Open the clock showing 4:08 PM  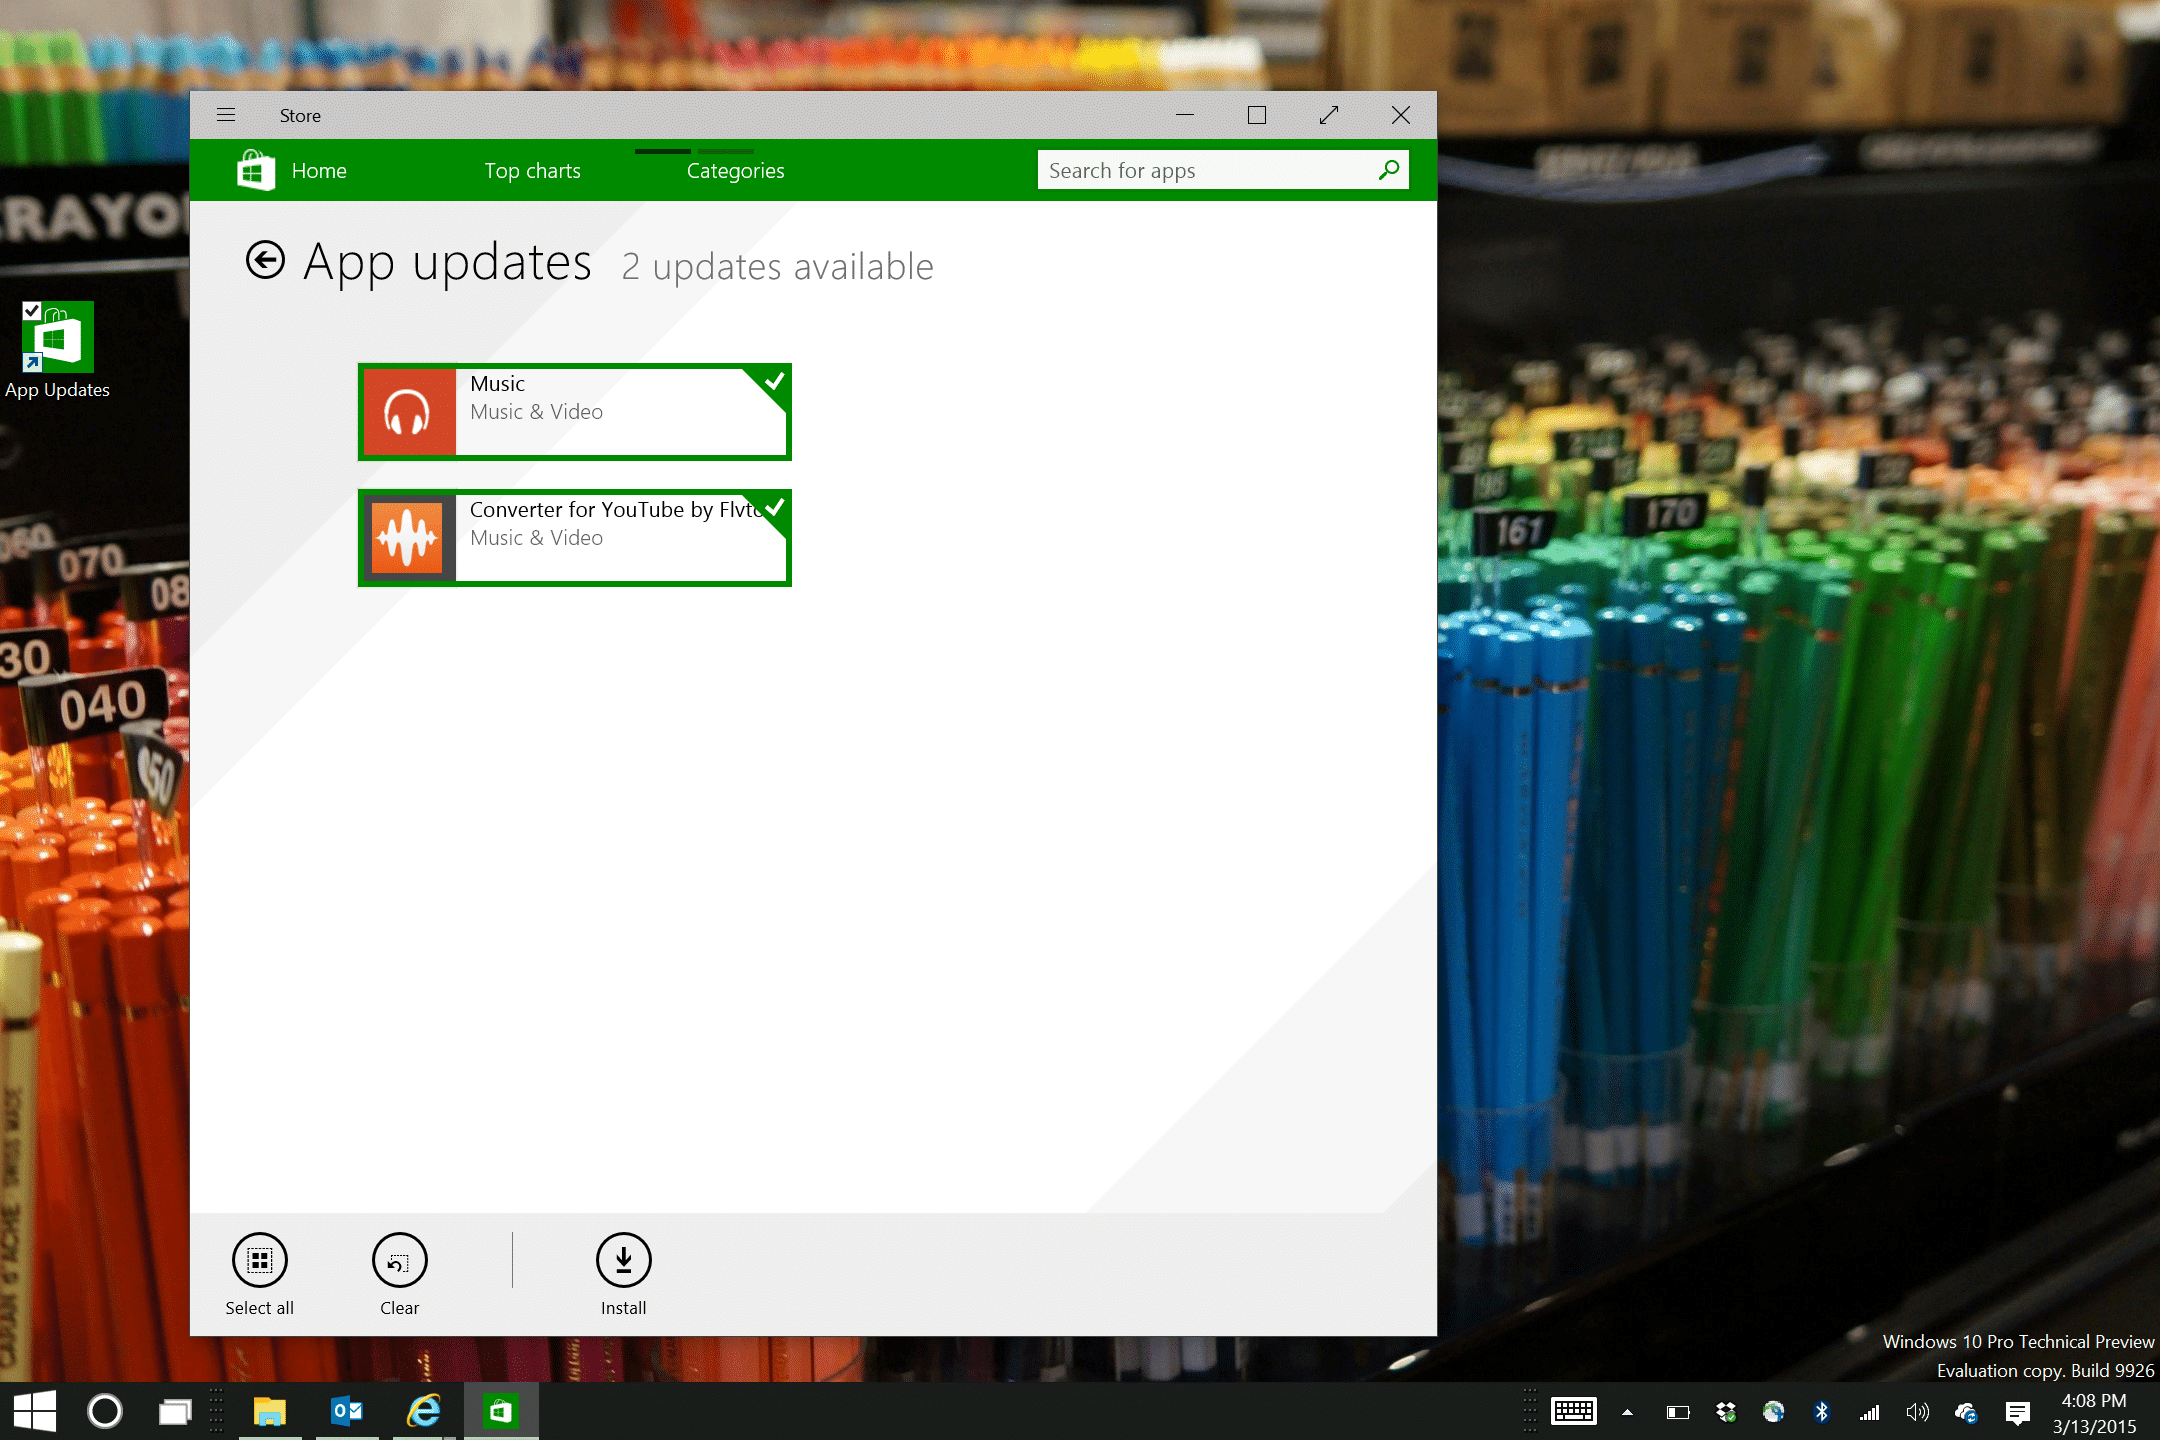click(x=2094, y=1412)
